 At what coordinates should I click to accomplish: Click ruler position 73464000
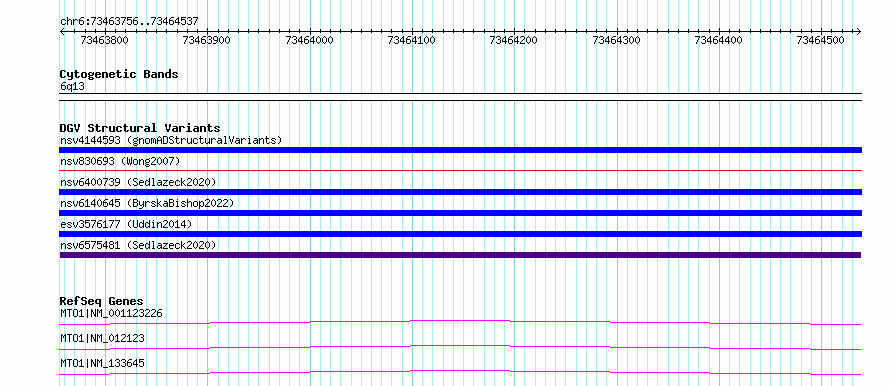(x=309, y=40)
